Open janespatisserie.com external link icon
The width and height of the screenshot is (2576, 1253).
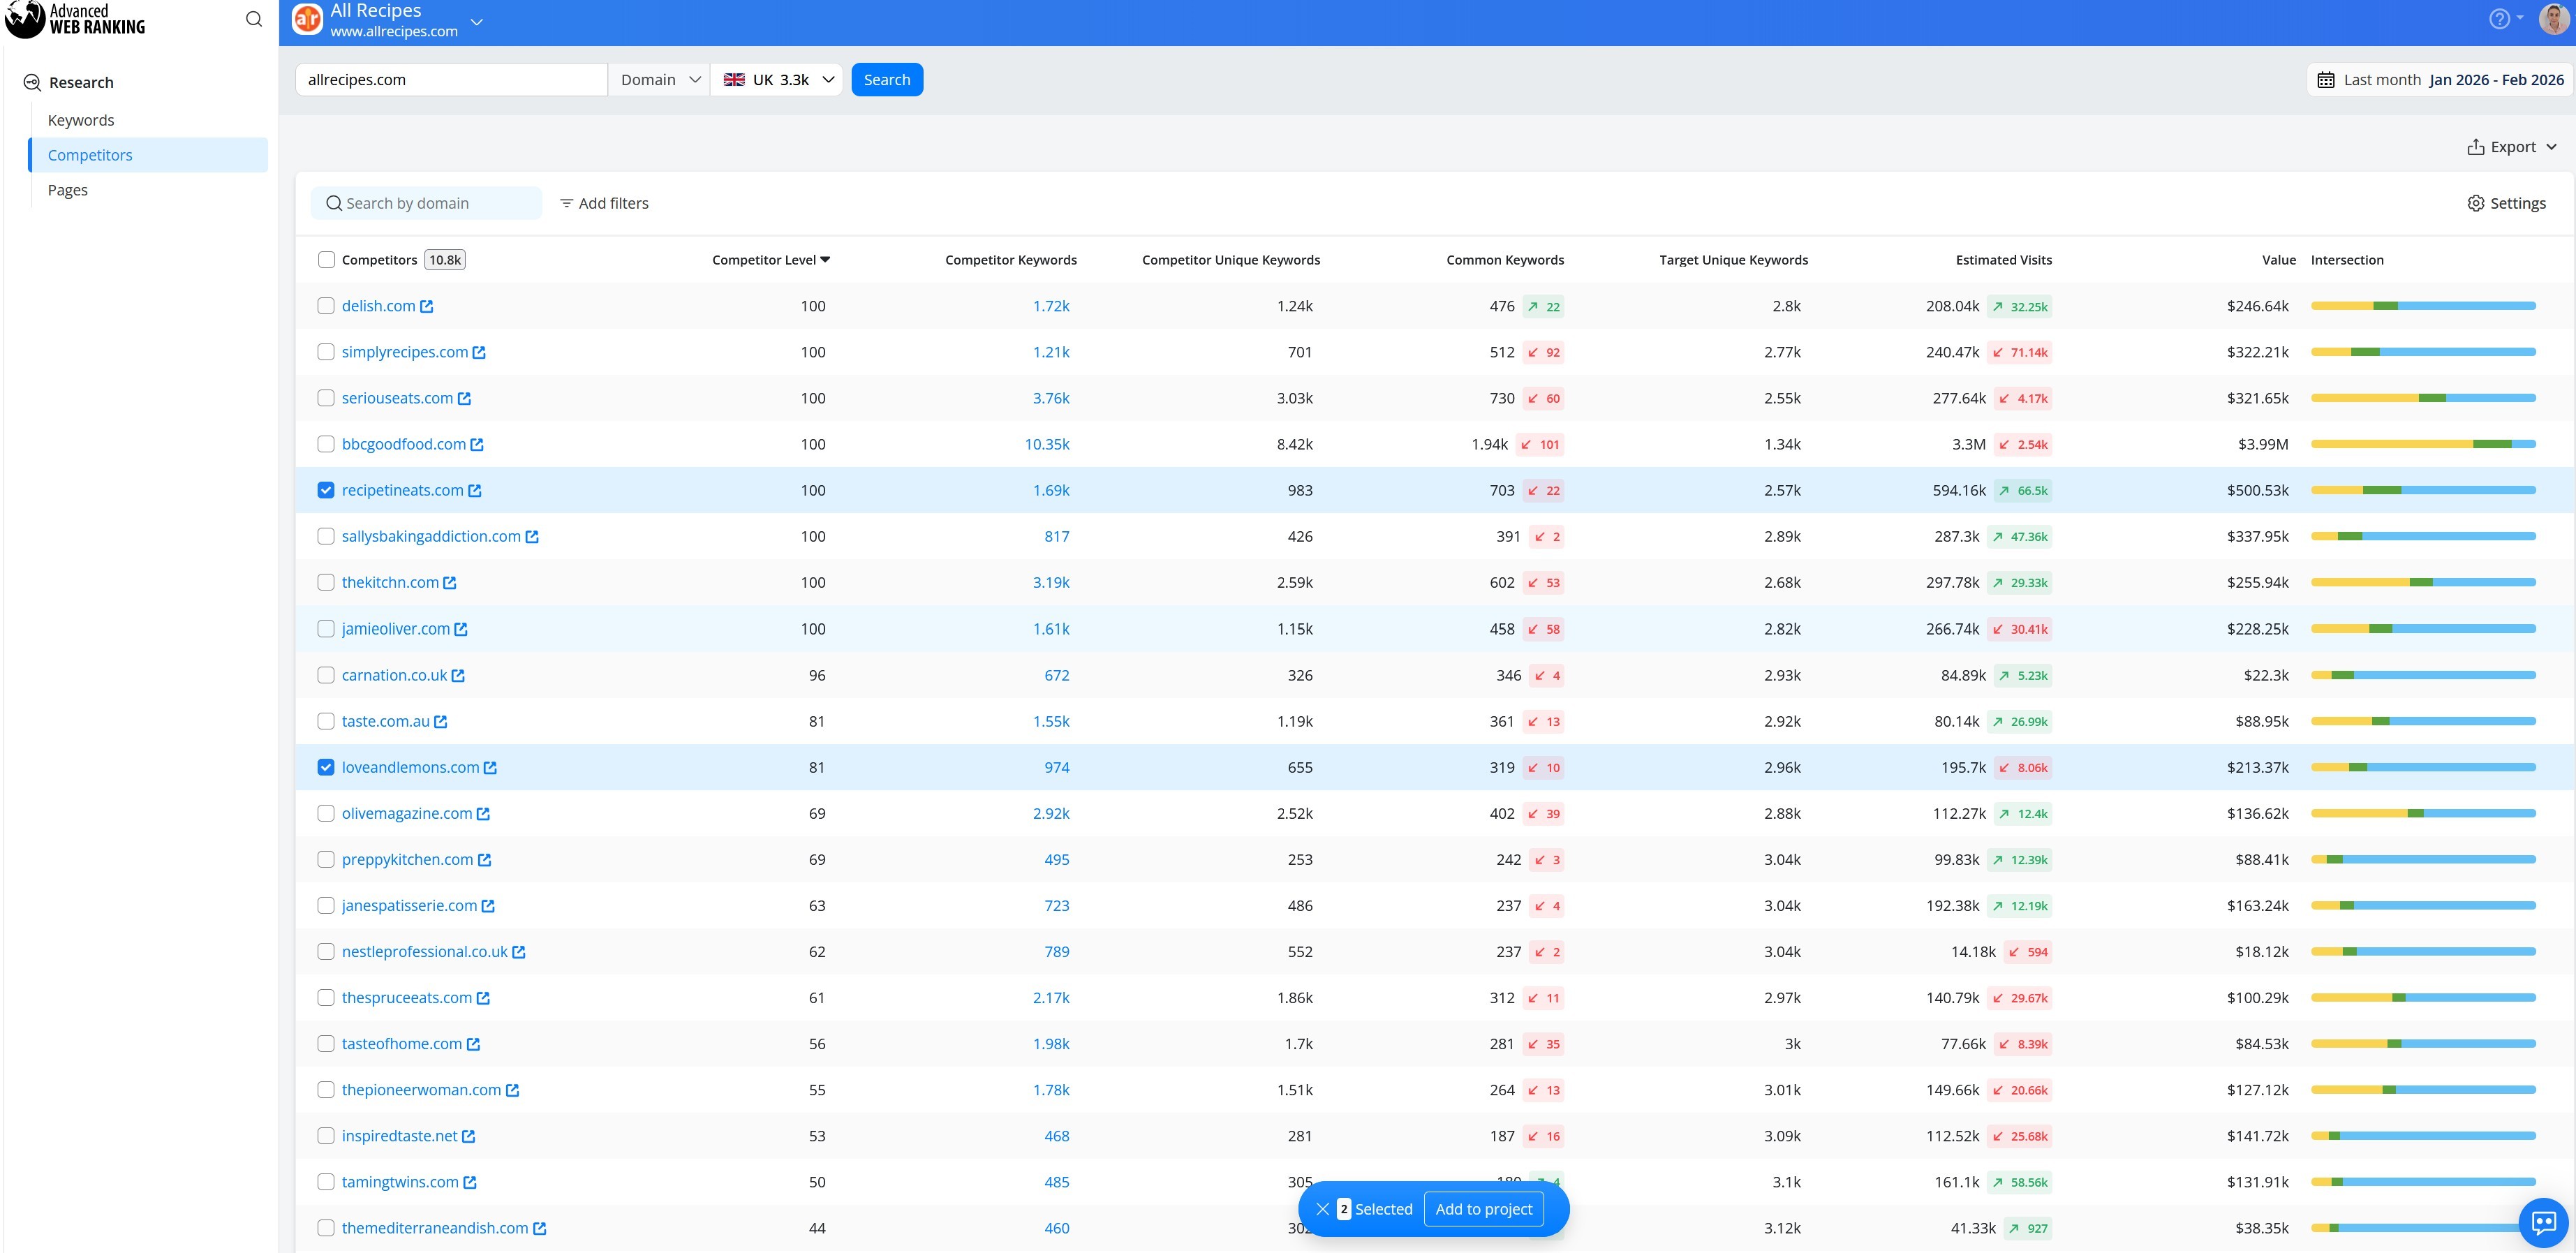tap(488, 906)
